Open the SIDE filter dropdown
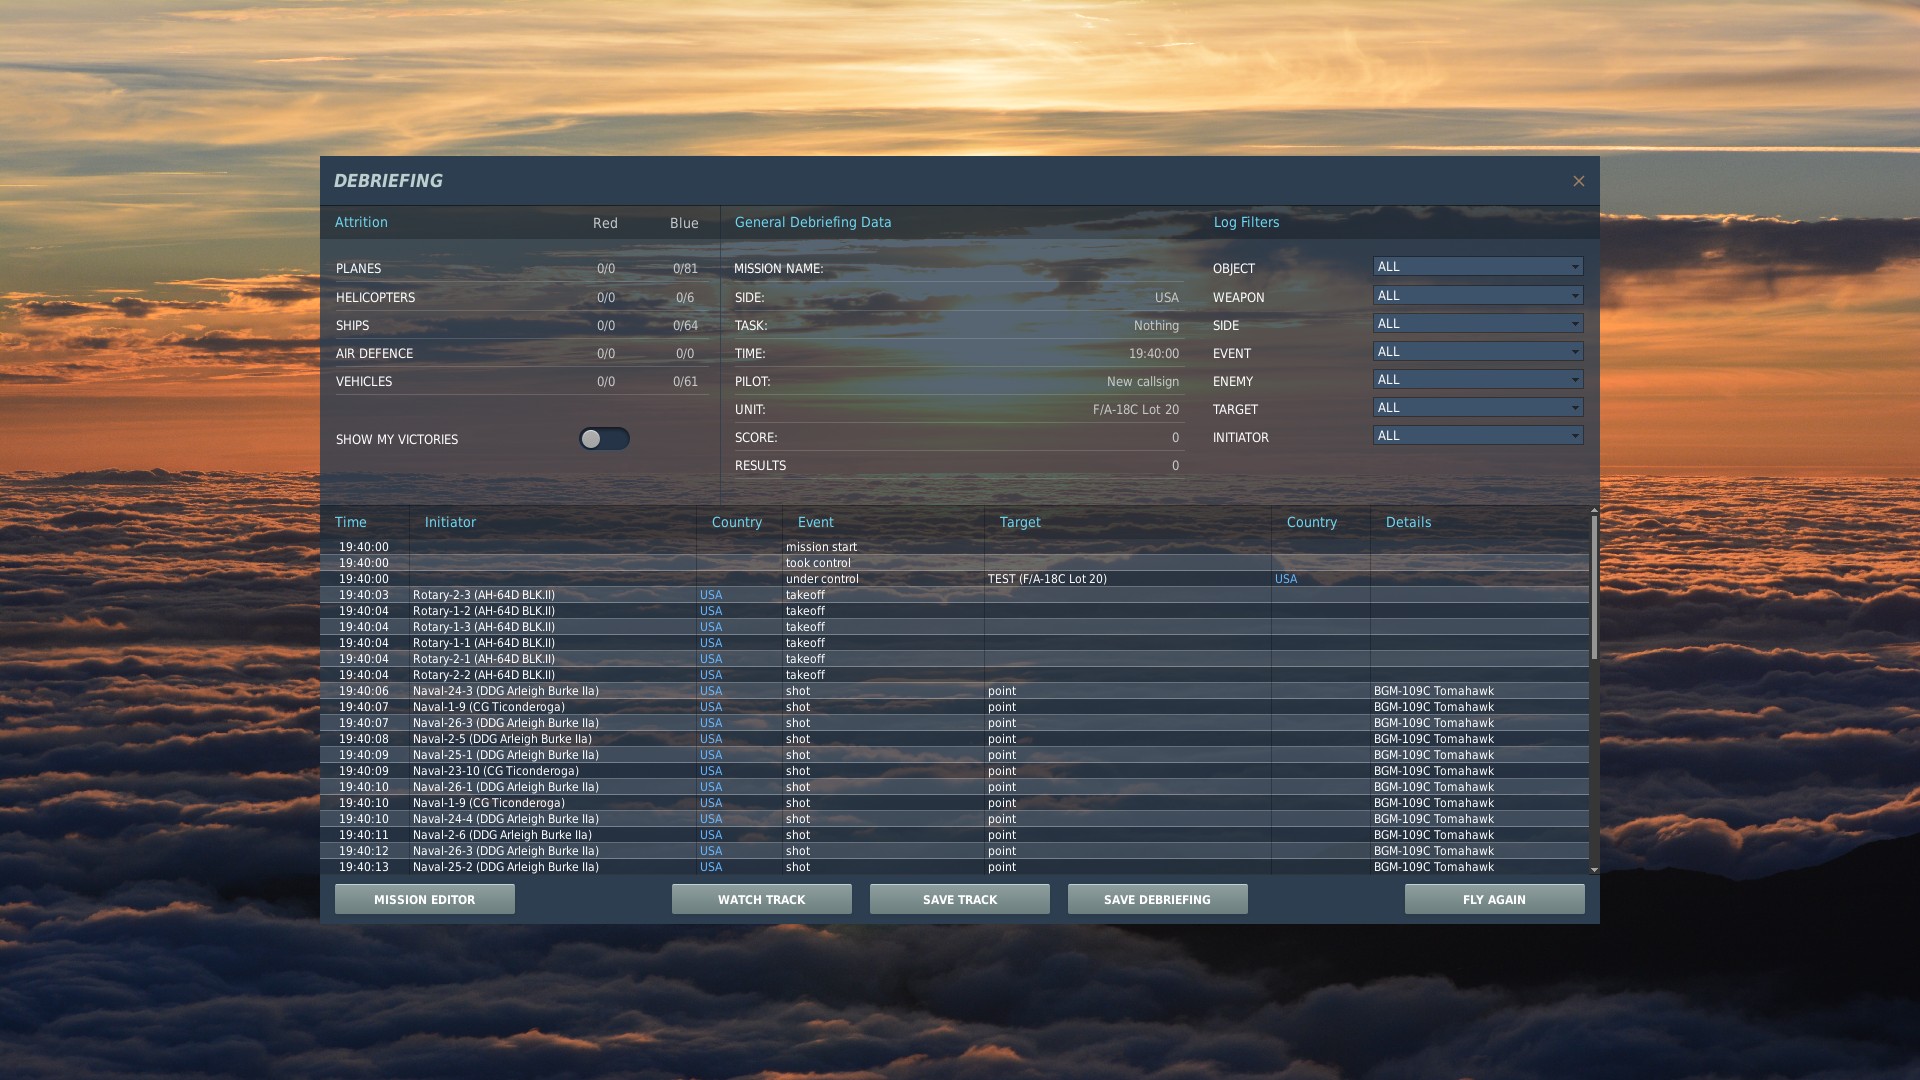The image size is (1920, 1080). (x=1477, y=324)
